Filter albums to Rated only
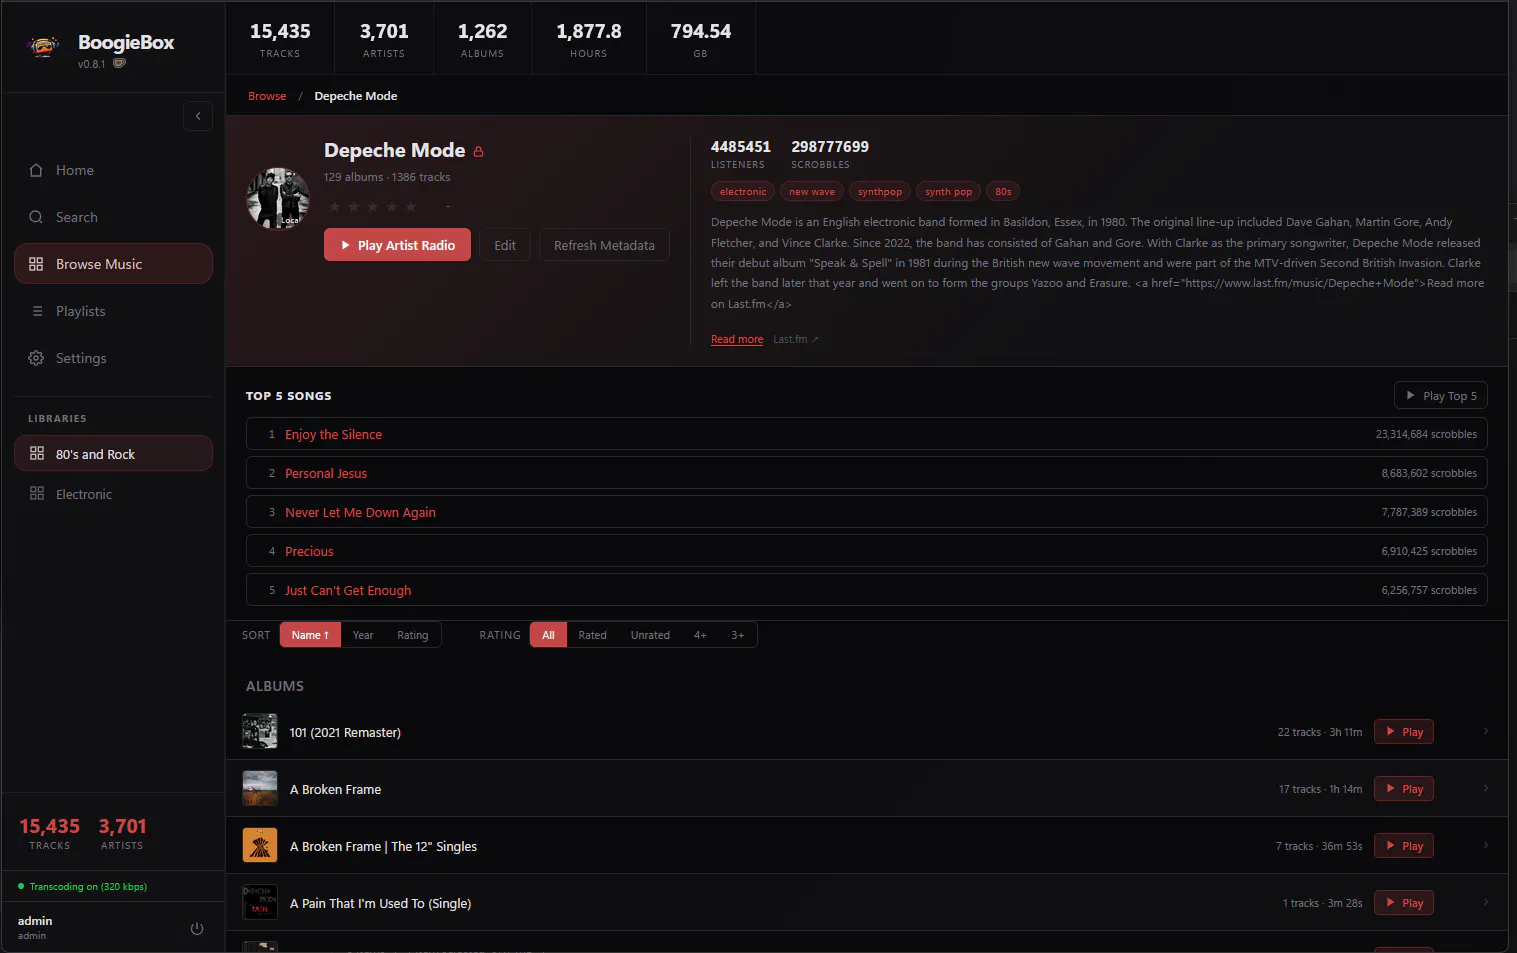The height and width of the screenshot is (953, 1517). [x=592, y=635]
